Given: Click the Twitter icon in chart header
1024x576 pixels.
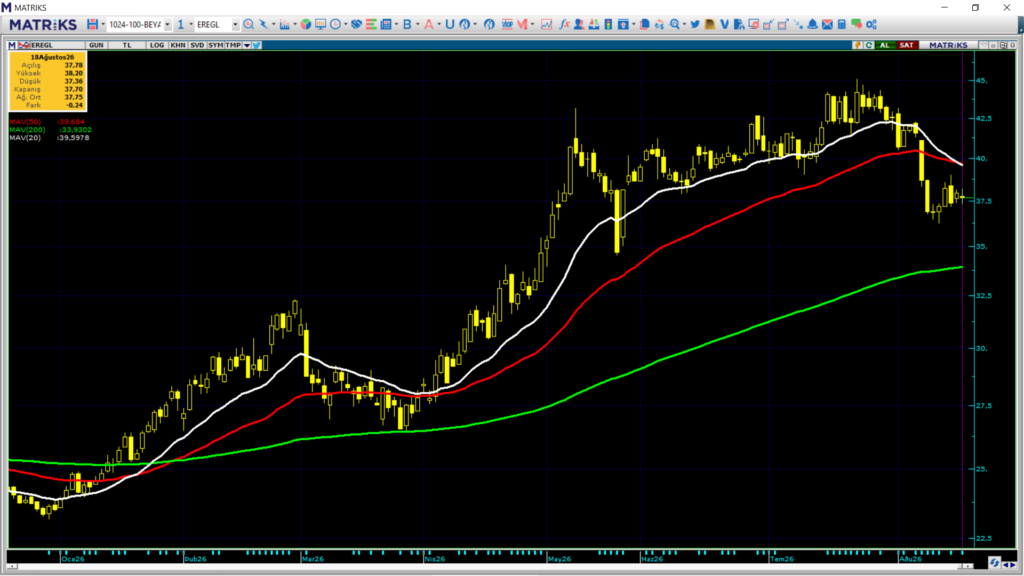Looking at the screenshot, I should pyautogui.click(x=257, y=45).
